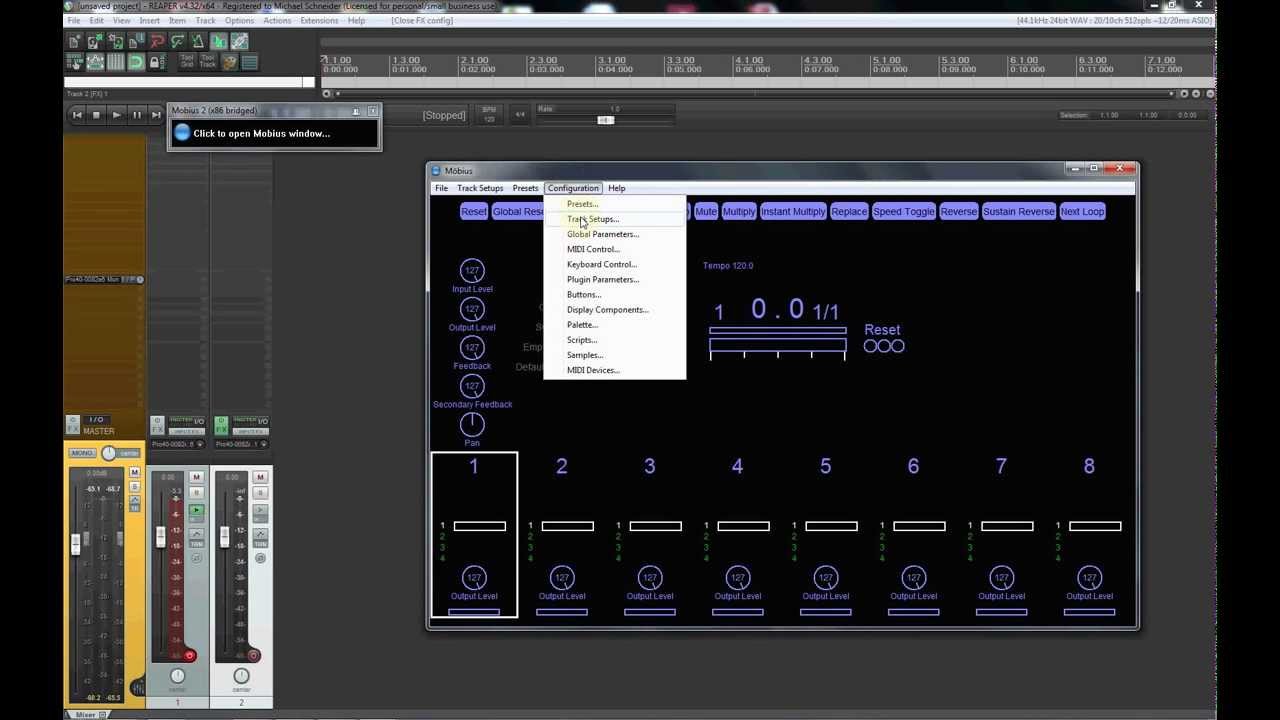This screenshot has height=720, width=1280.
Task: Click the BPM tempo field in transport
Action: pyautogui.click(x=489, y=114)
